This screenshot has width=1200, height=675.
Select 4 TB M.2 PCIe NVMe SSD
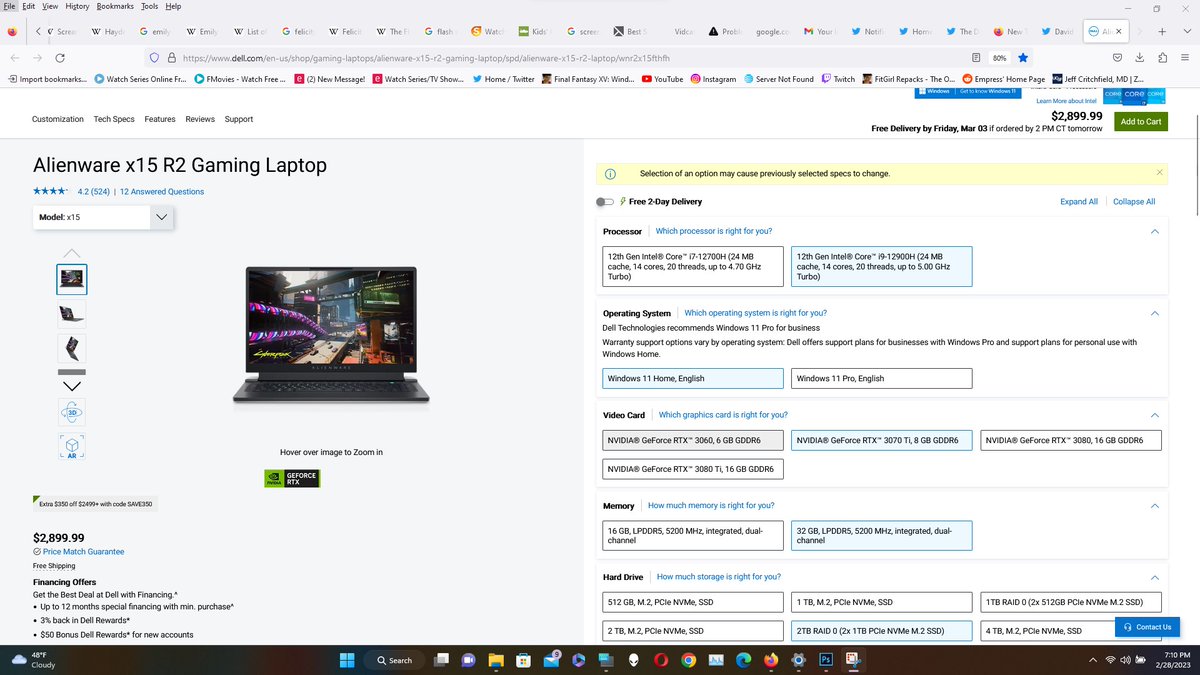(x=1070, y=631)
